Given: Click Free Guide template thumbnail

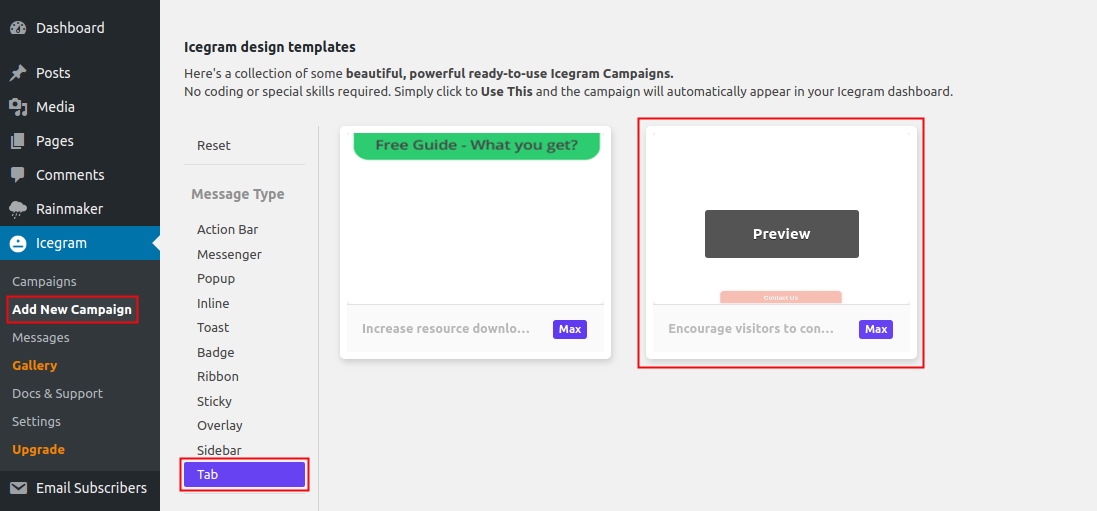Looking at the screenshot, I should (x=476, y=218).
